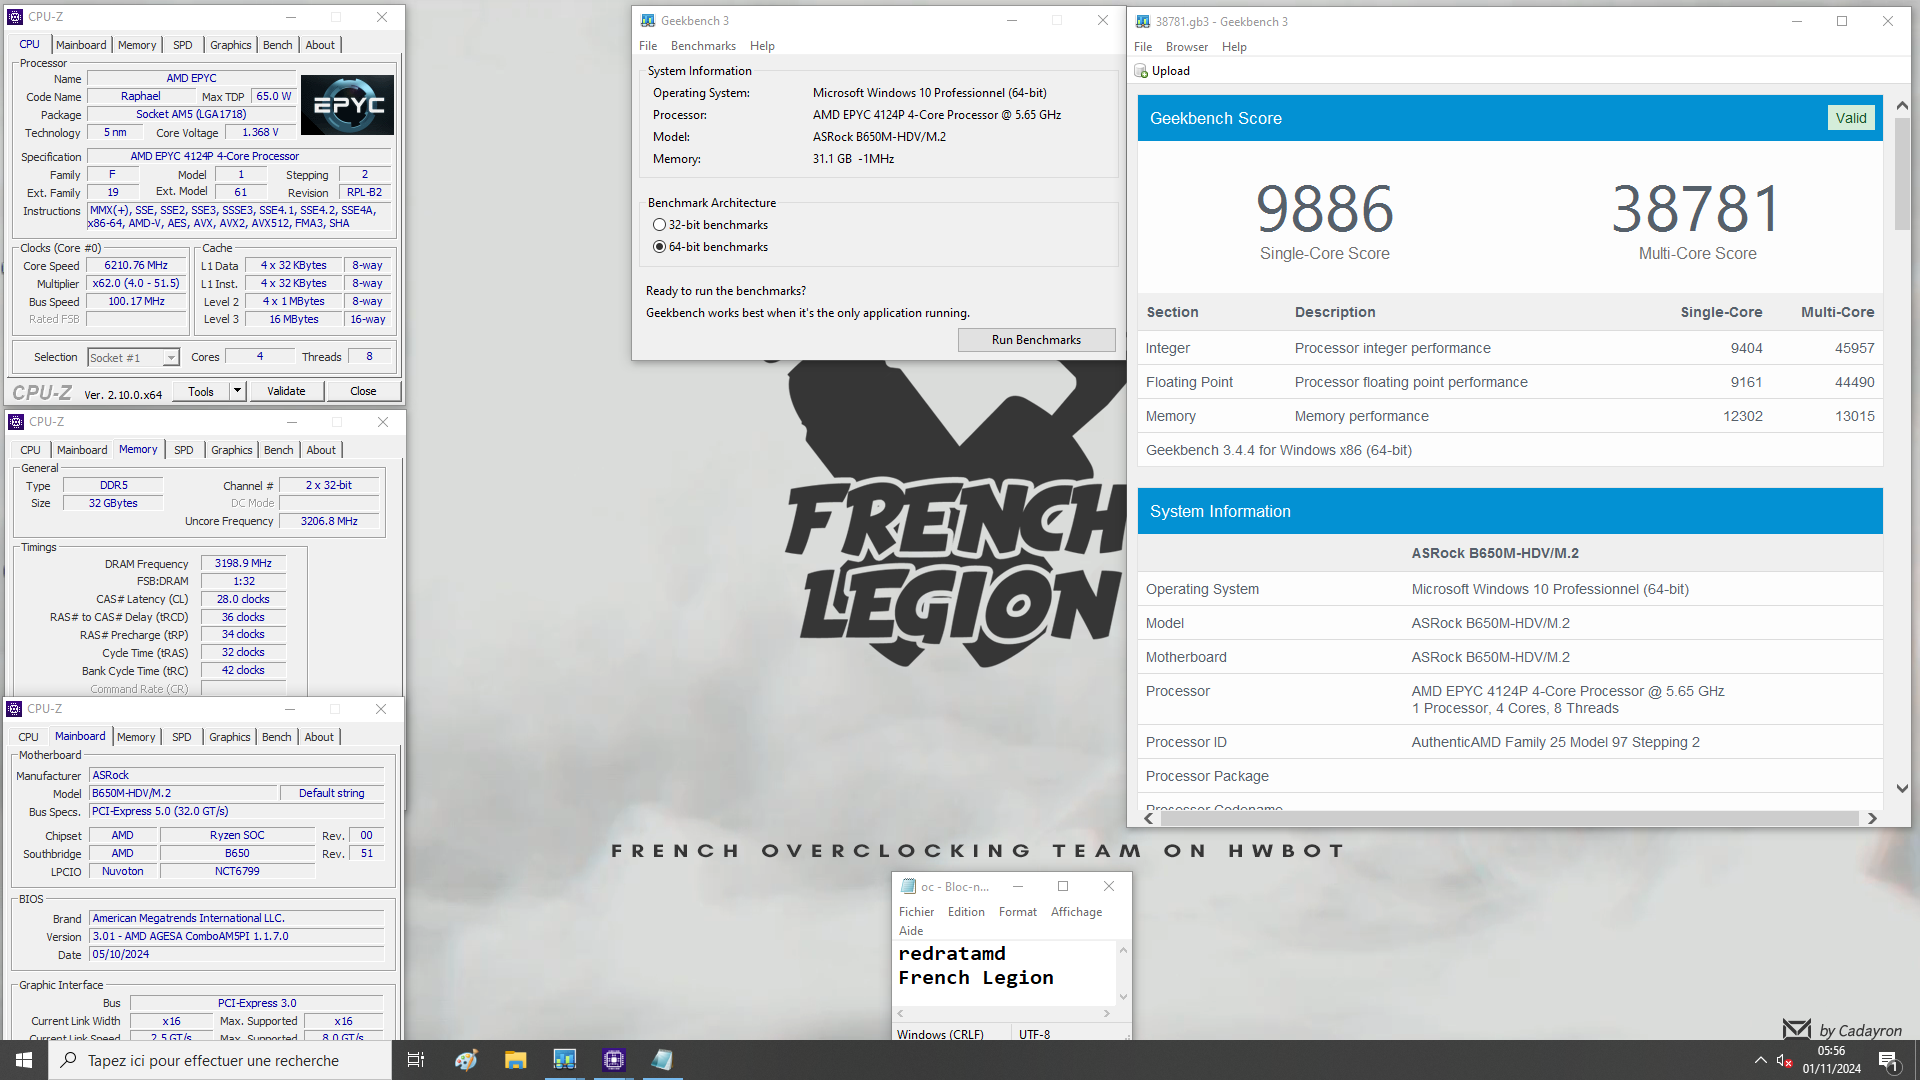The height and width of the screenshot is (1080, 1920).
Task: Click the Memory row multi-core value 13015
Action: coord(1854,416)
